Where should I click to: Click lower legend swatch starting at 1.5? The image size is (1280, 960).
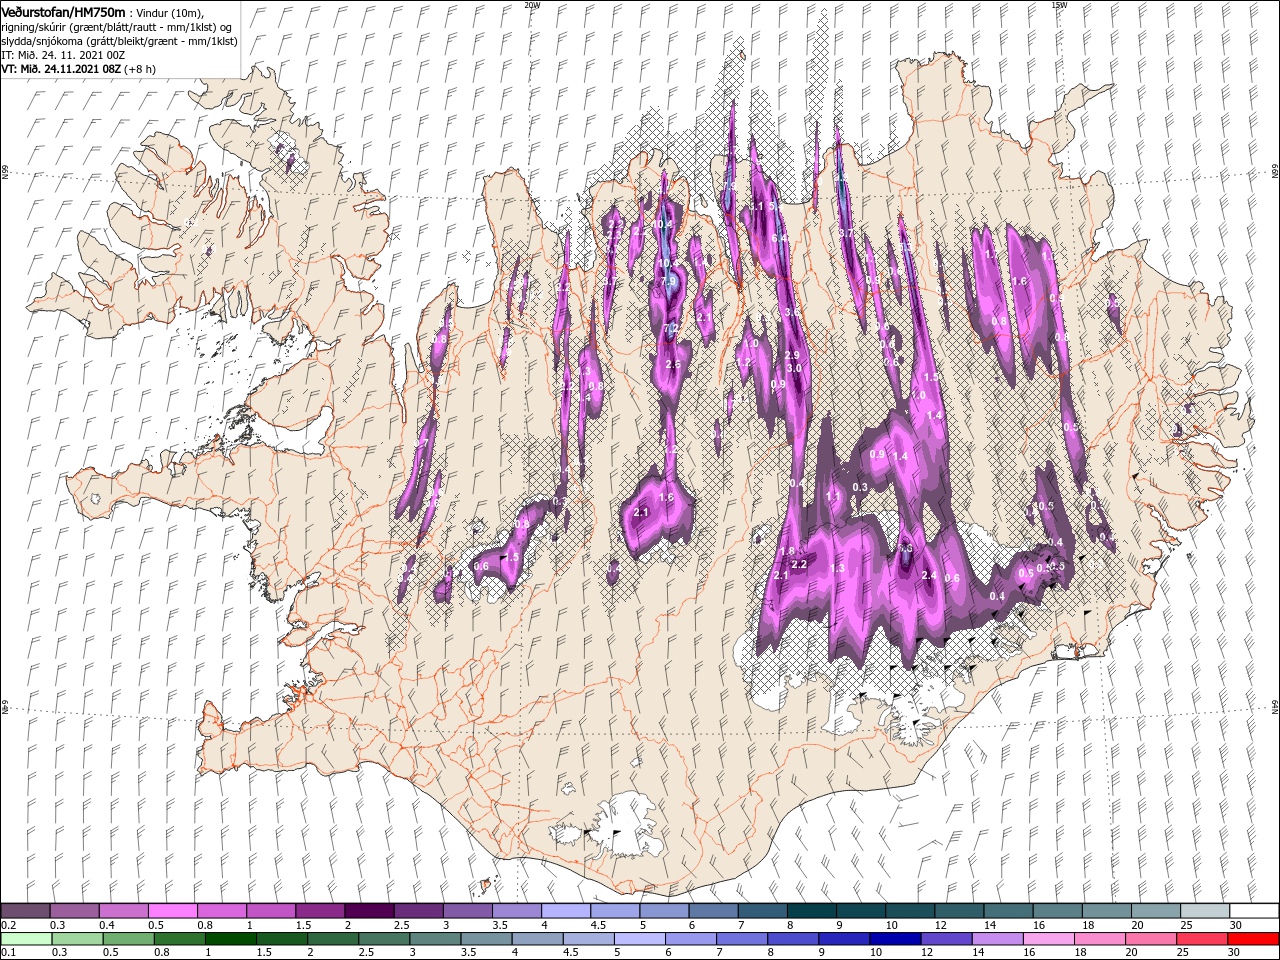[281, 939]
